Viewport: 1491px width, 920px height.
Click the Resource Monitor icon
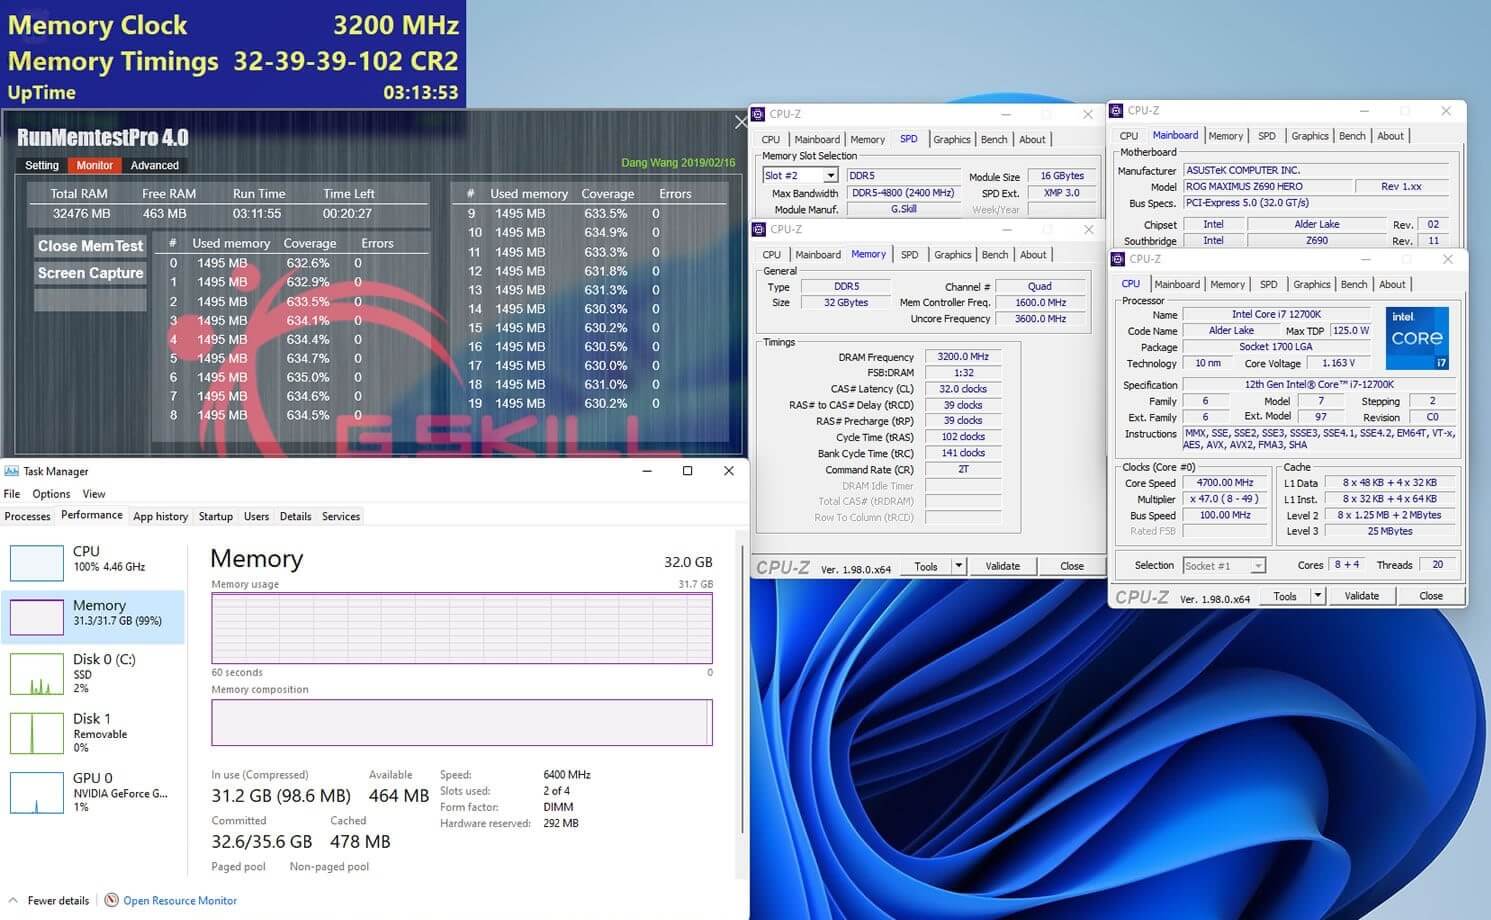(112, 900)
